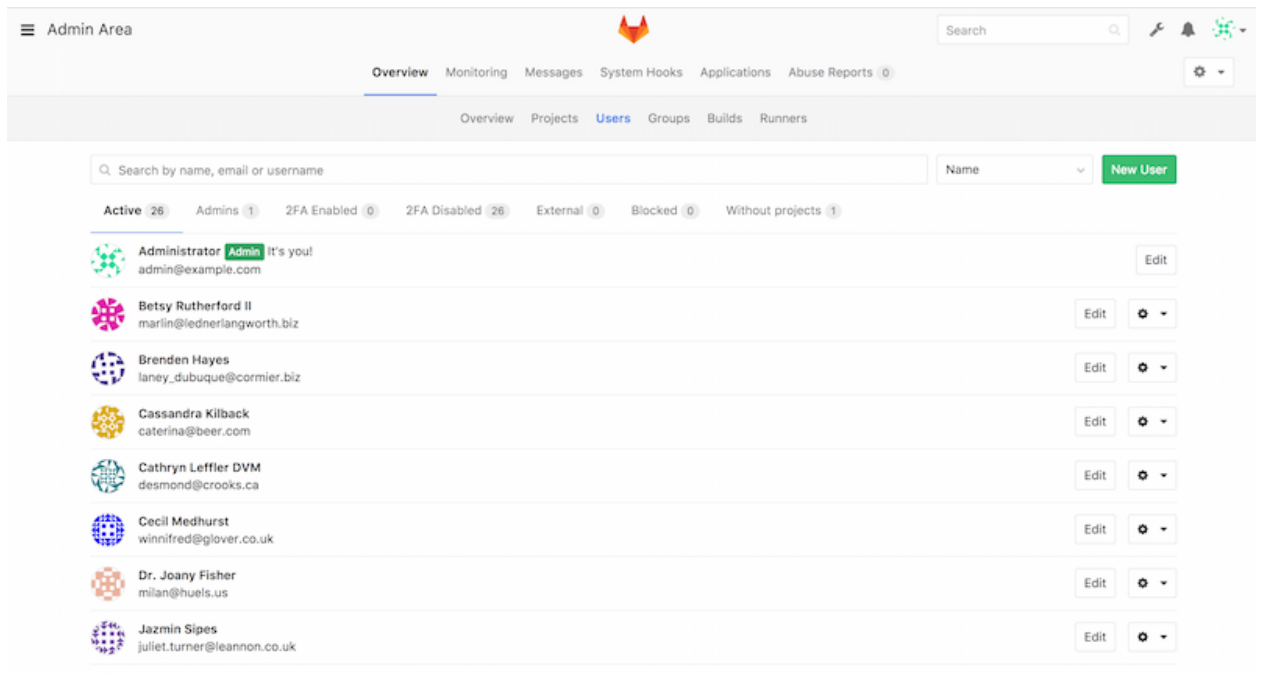Open admin area wrench icon

point(1156,30)
